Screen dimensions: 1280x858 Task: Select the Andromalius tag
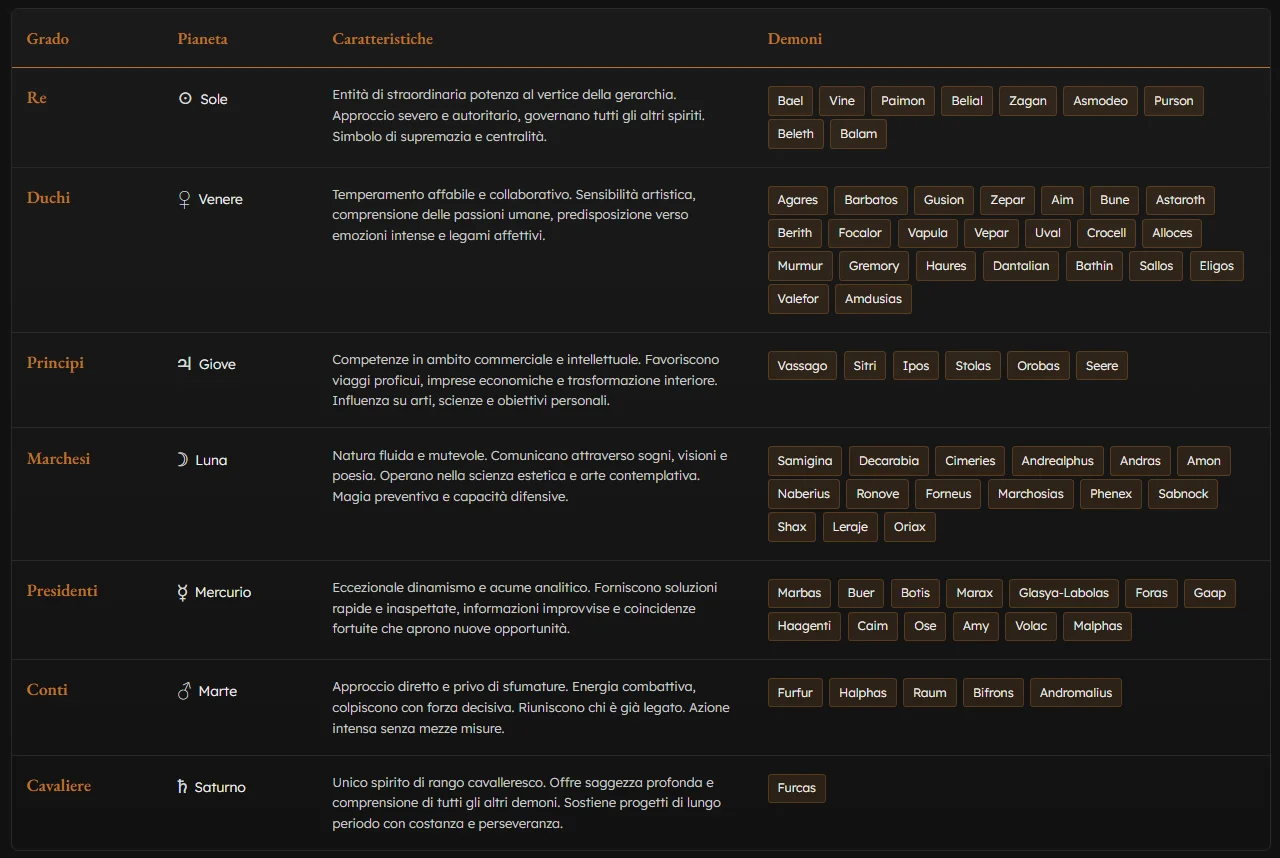1076,693
